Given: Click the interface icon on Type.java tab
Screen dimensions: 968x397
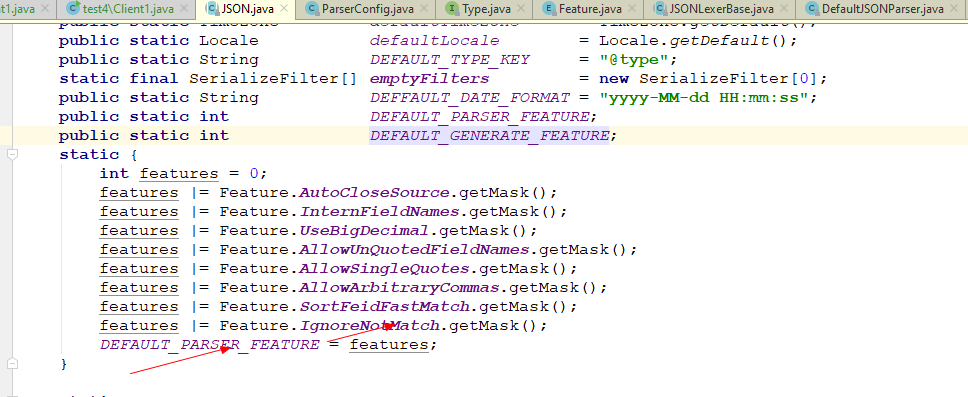Looking at the screenshot, I should coord(453,9).
